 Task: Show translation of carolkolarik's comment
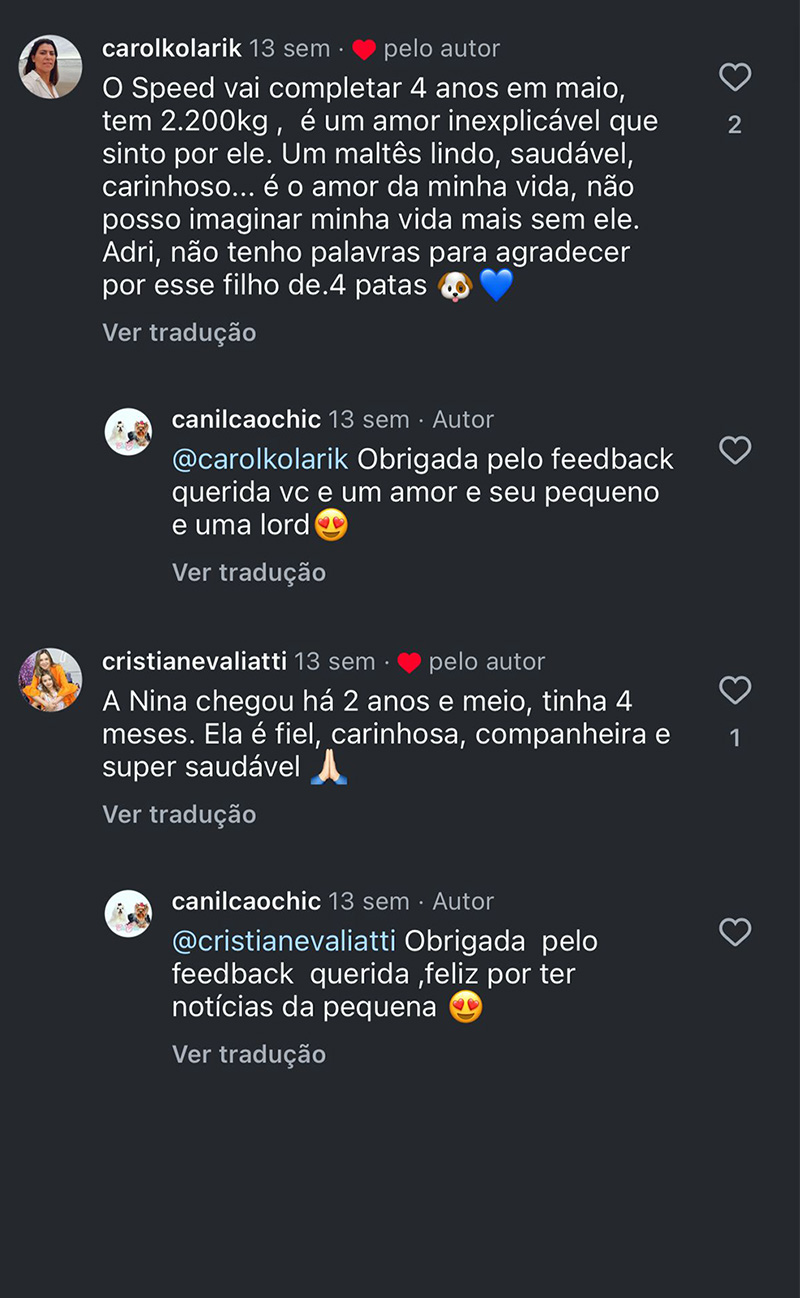(x=179, y=332)
